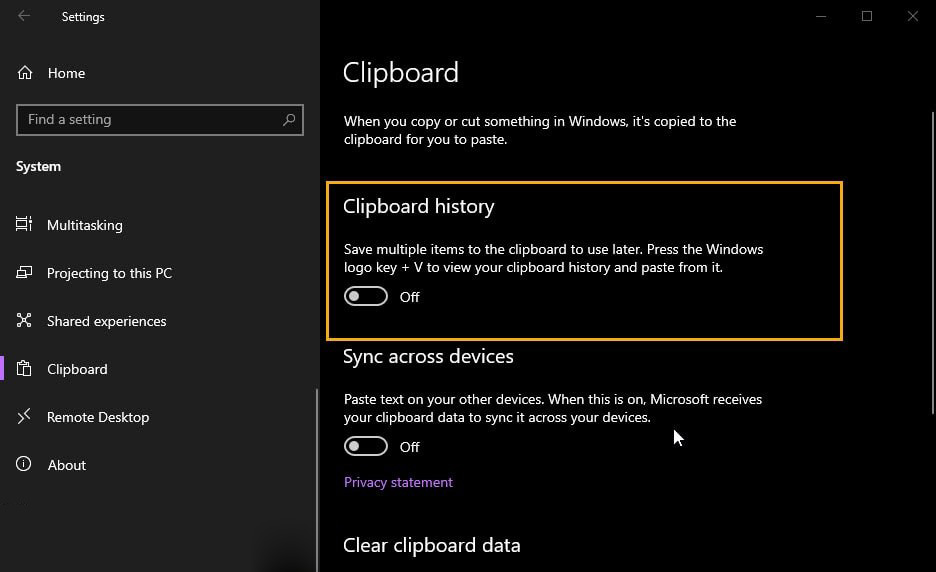Click the main content vertical scrollbar
This screenshot has height=572, width=936.
pos(932,263)
